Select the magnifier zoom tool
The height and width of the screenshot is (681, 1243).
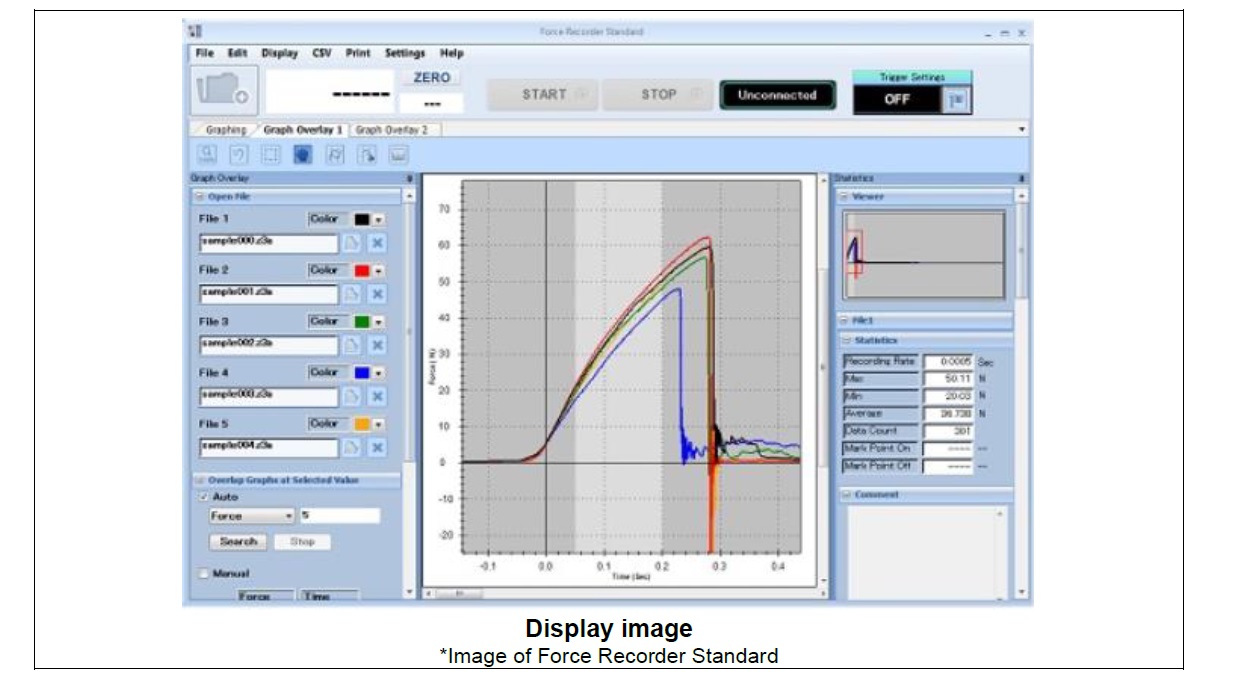tap(208, 155)
